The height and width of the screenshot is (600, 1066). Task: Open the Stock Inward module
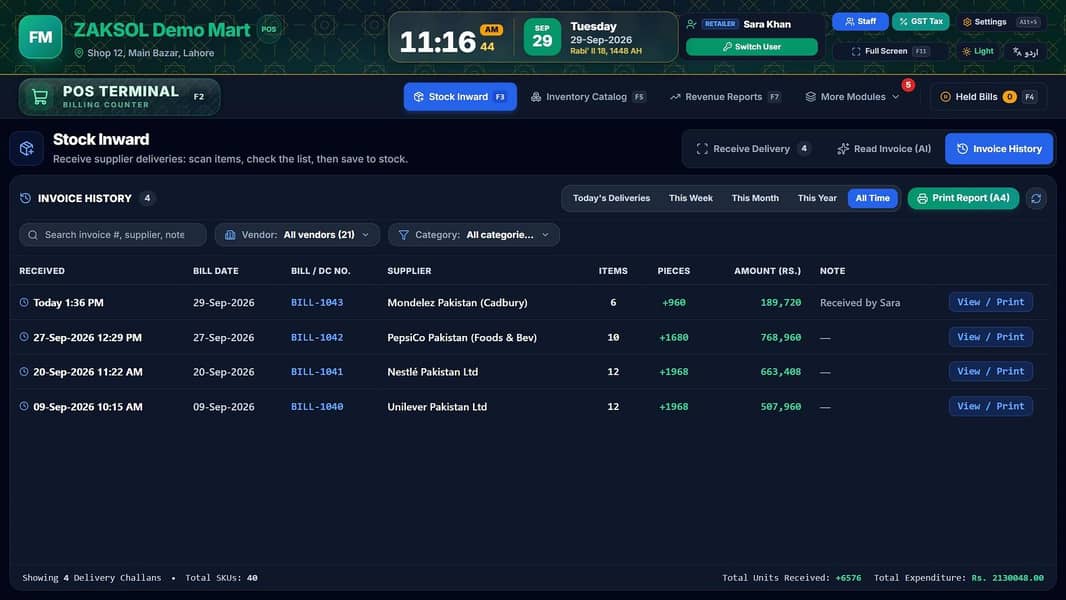[x=460, y=97]
